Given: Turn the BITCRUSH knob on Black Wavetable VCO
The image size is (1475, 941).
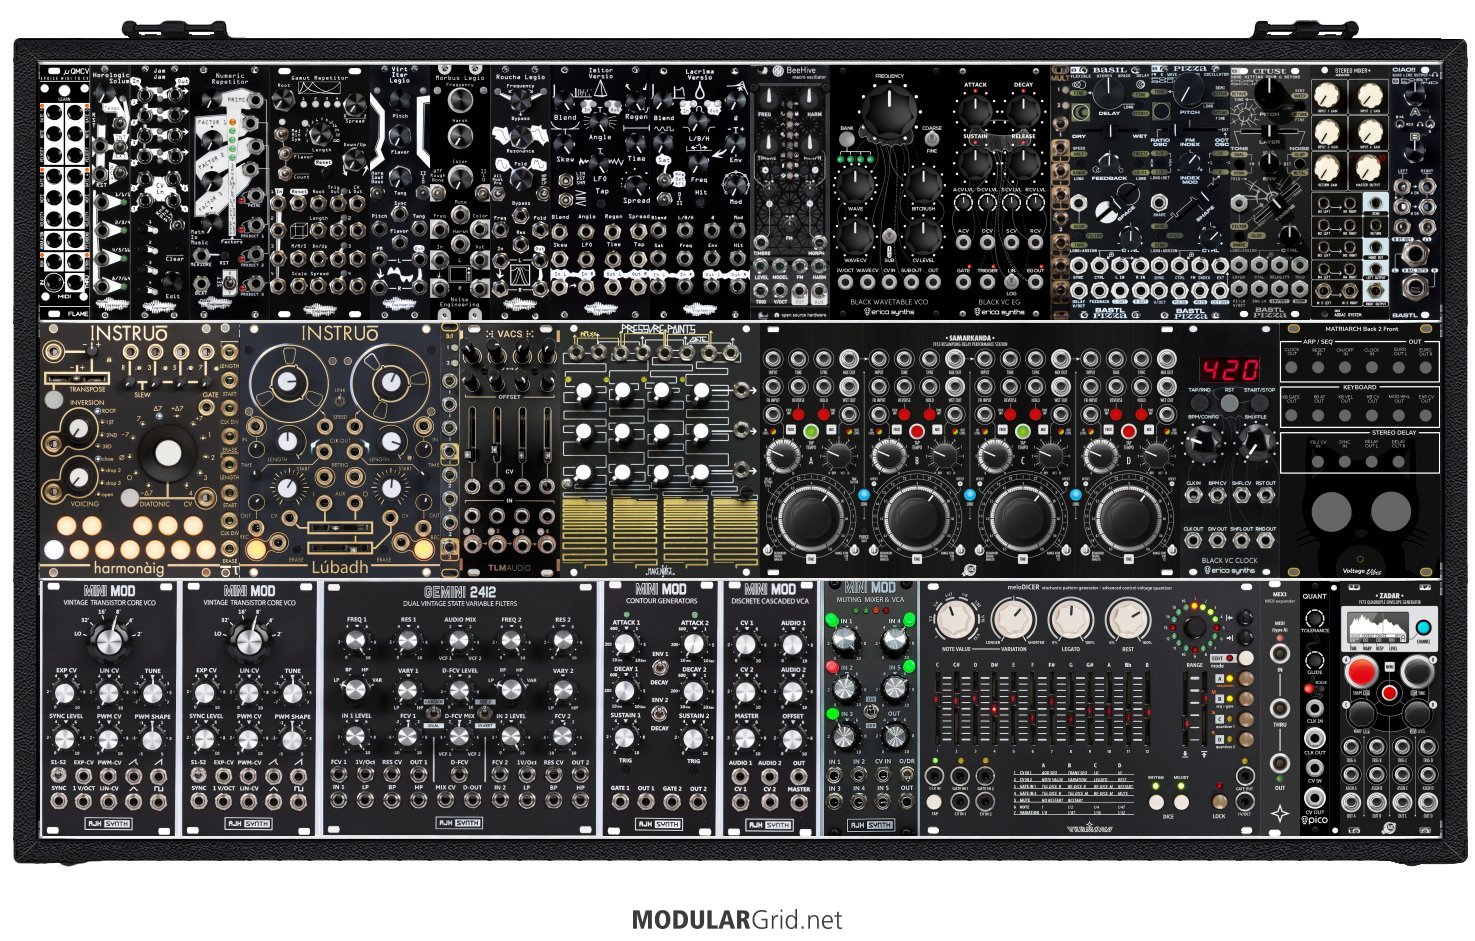Looking at the screenshot, I should (x=922, y=185).
